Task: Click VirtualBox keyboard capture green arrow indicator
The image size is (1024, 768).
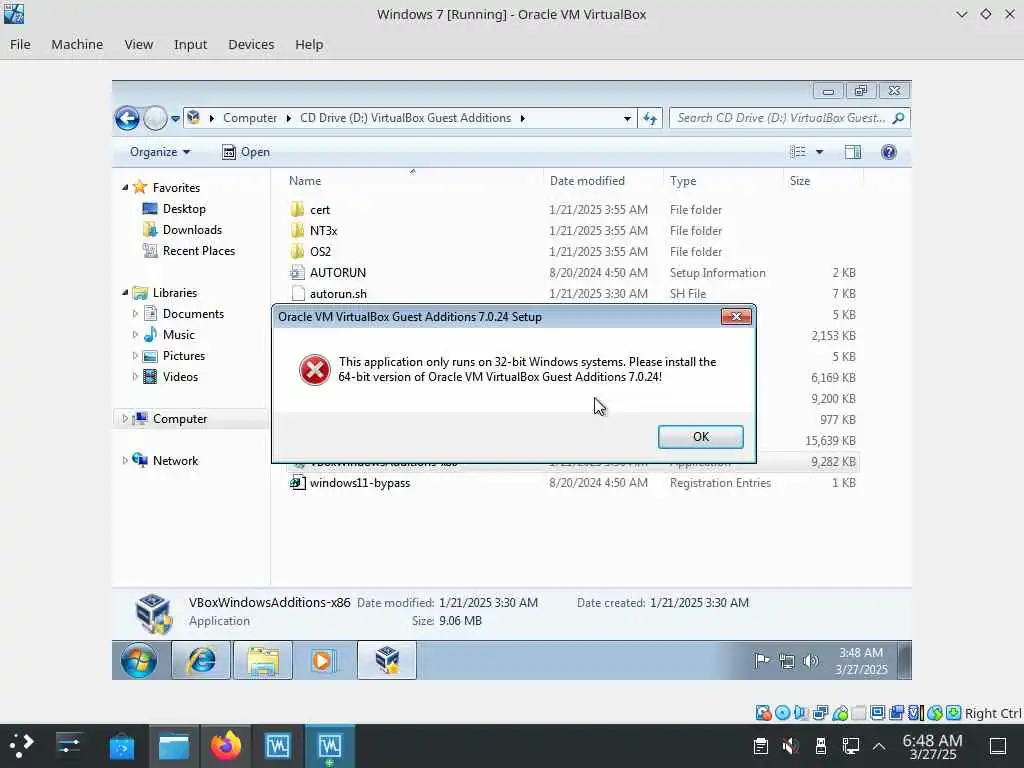Action: pyautogui.click(x=953, y=712)
